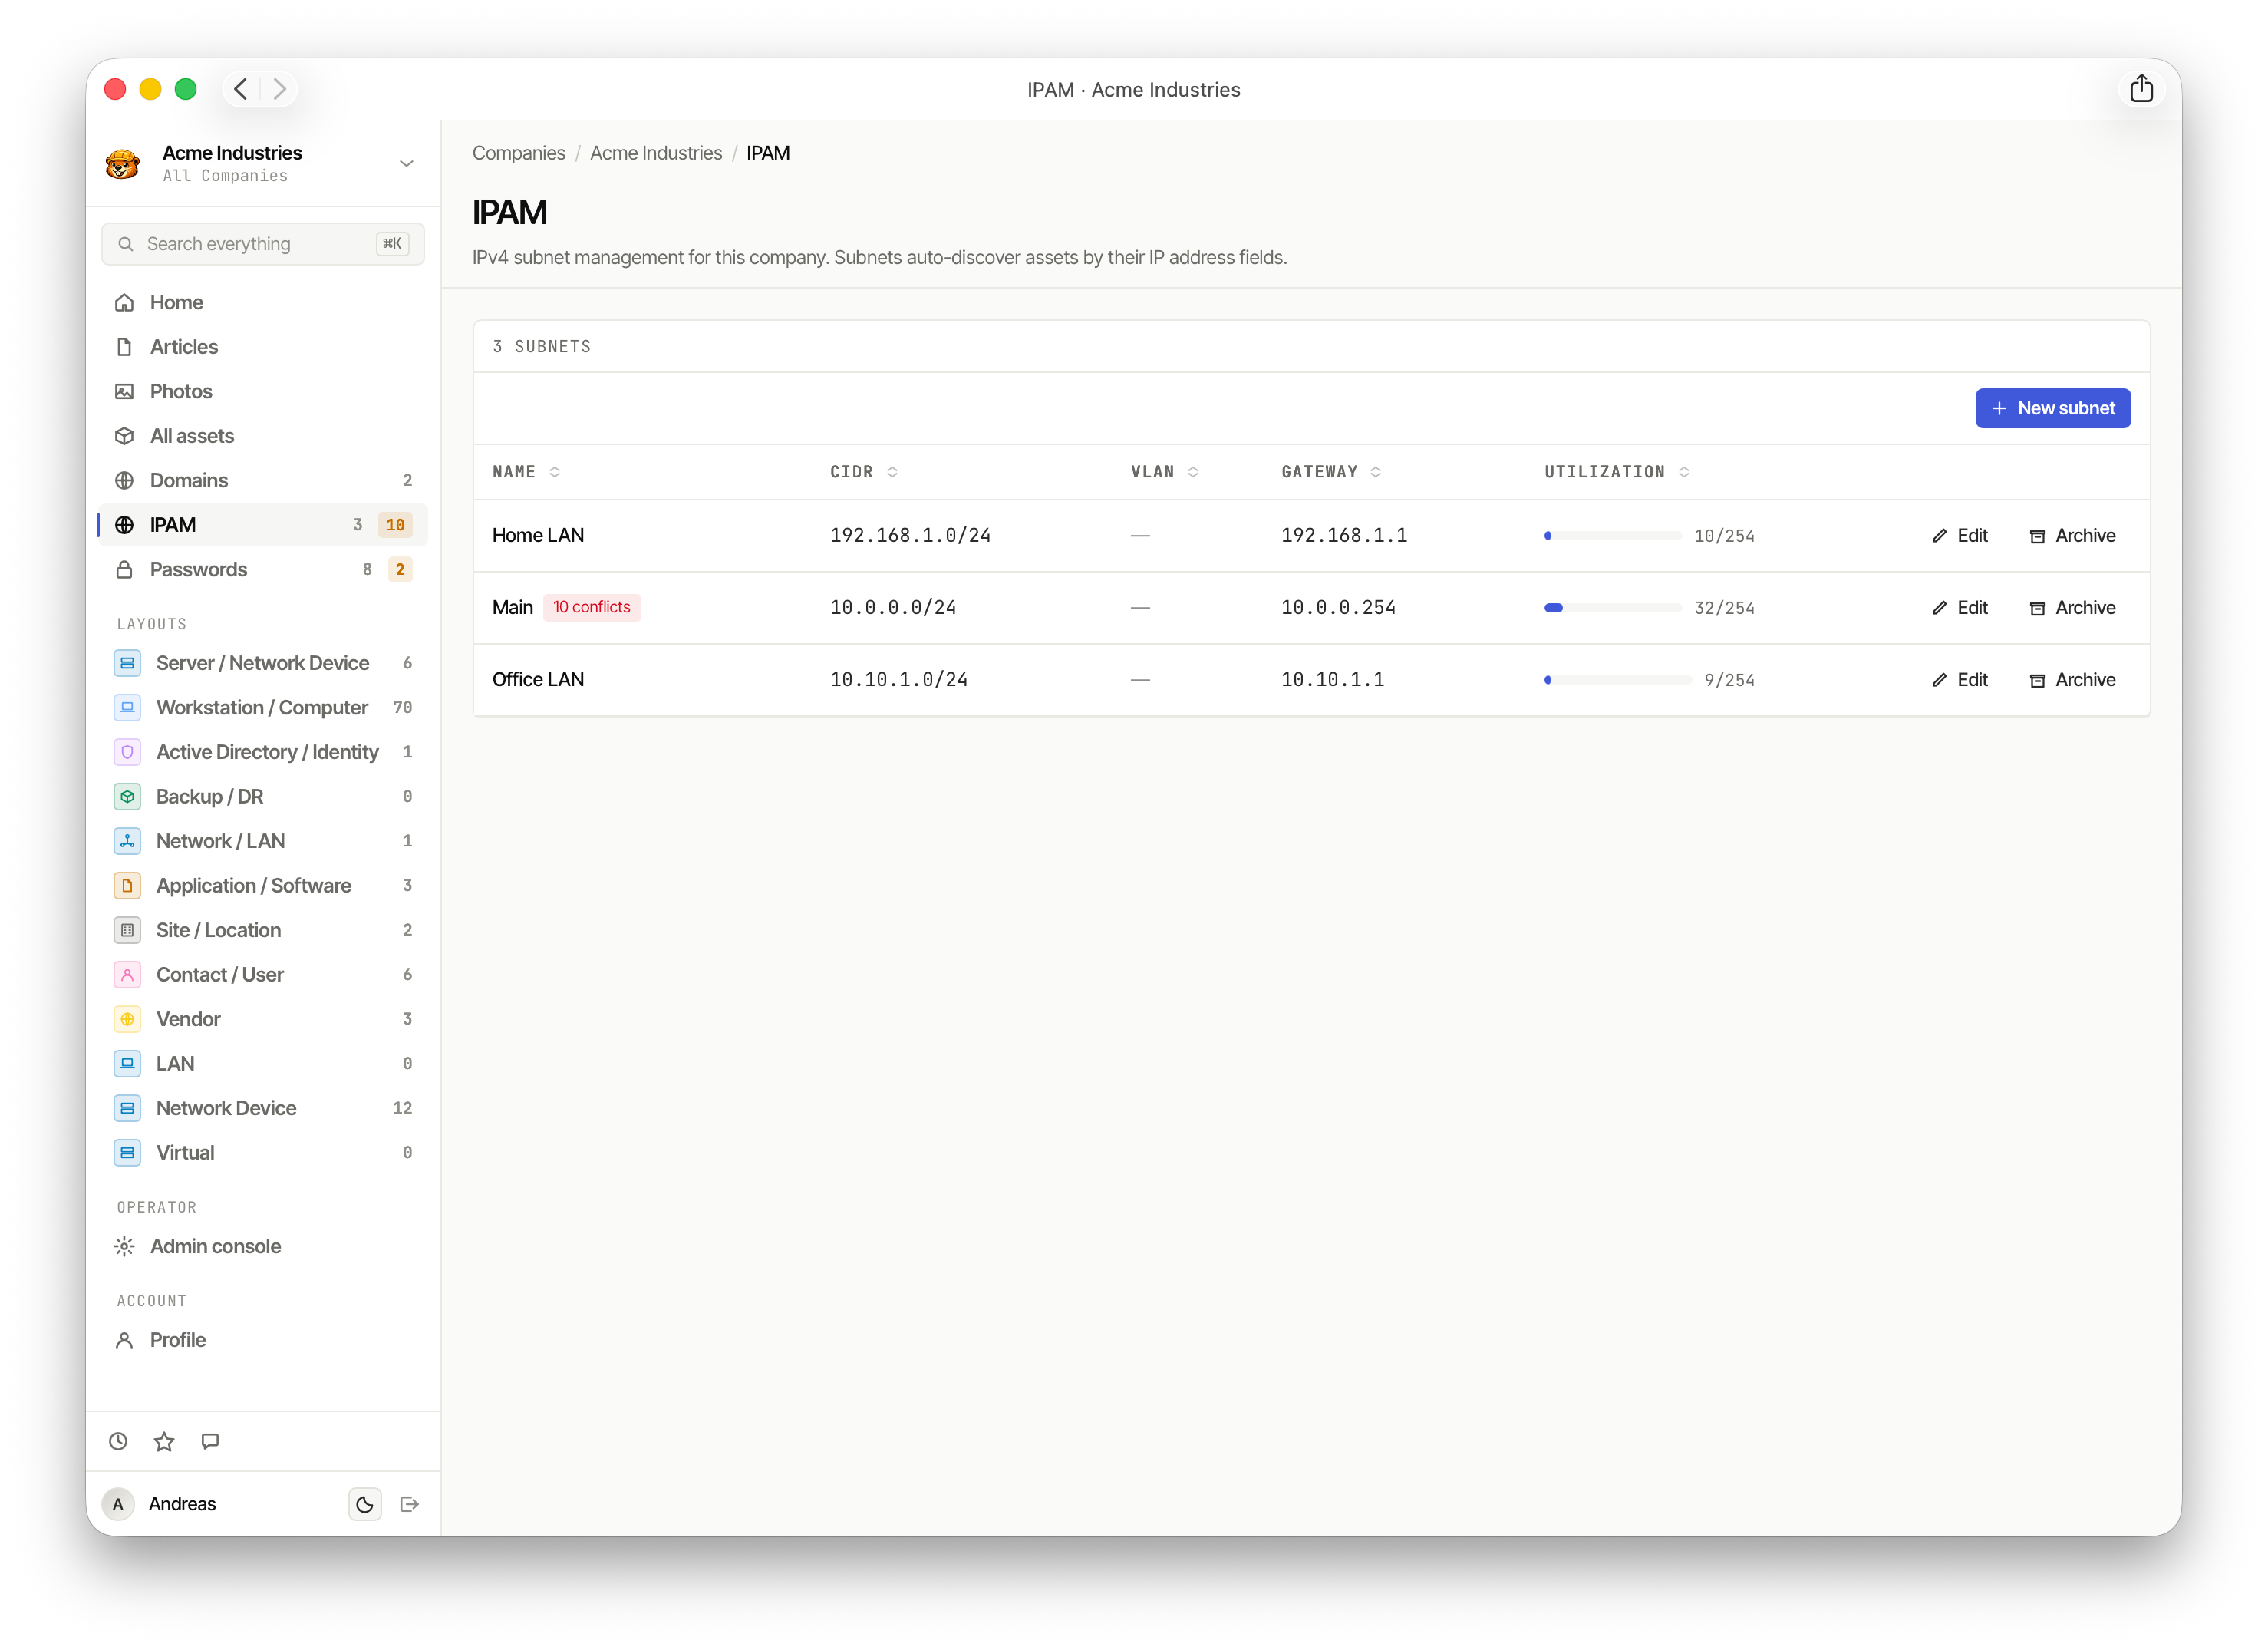Click the pencil icon in the Home LAN row

pos(1939,536)
